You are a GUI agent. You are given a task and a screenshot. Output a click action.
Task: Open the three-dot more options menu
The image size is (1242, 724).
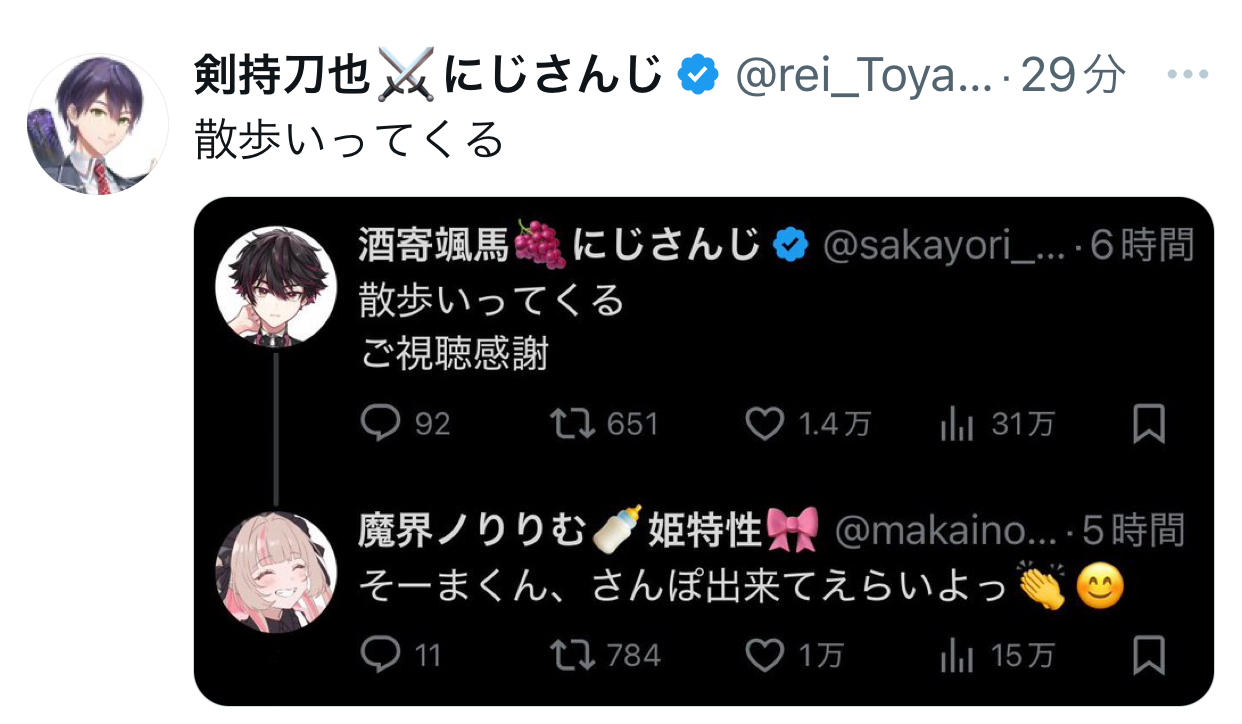pos(1189,75)
